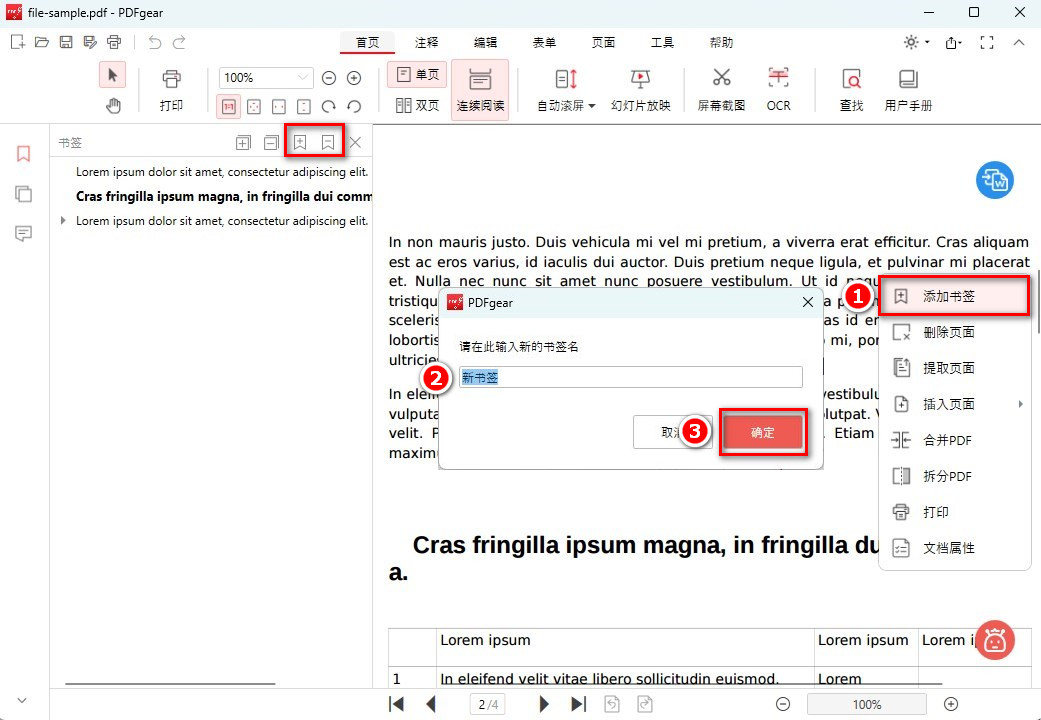Open the 注释 annotation tab
The height and width of the screenshot is (720, 1041).
pyautogui.click(x=426, y=43)
